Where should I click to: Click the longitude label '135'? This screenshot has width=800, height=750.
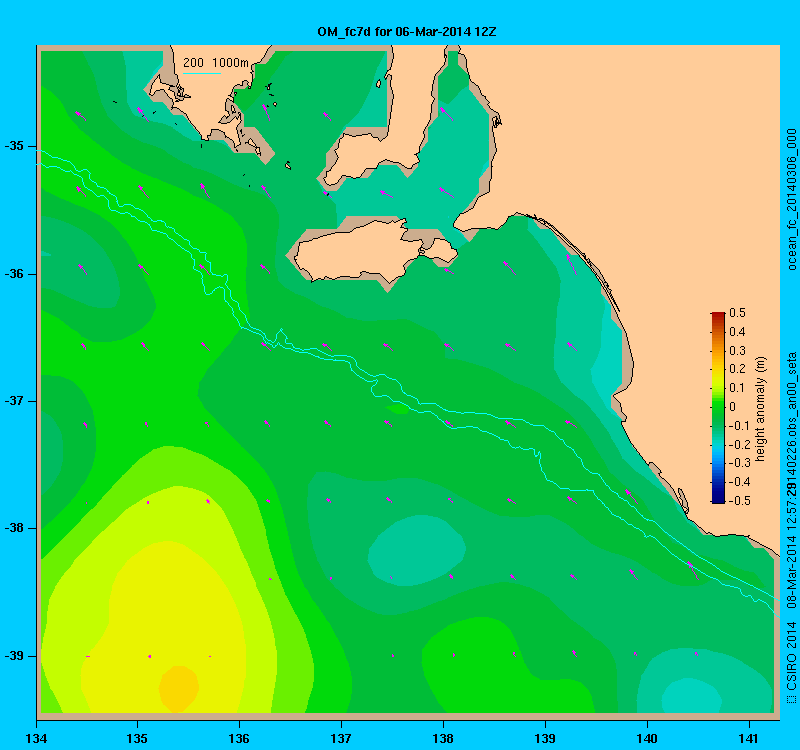(x=137, y=739)
